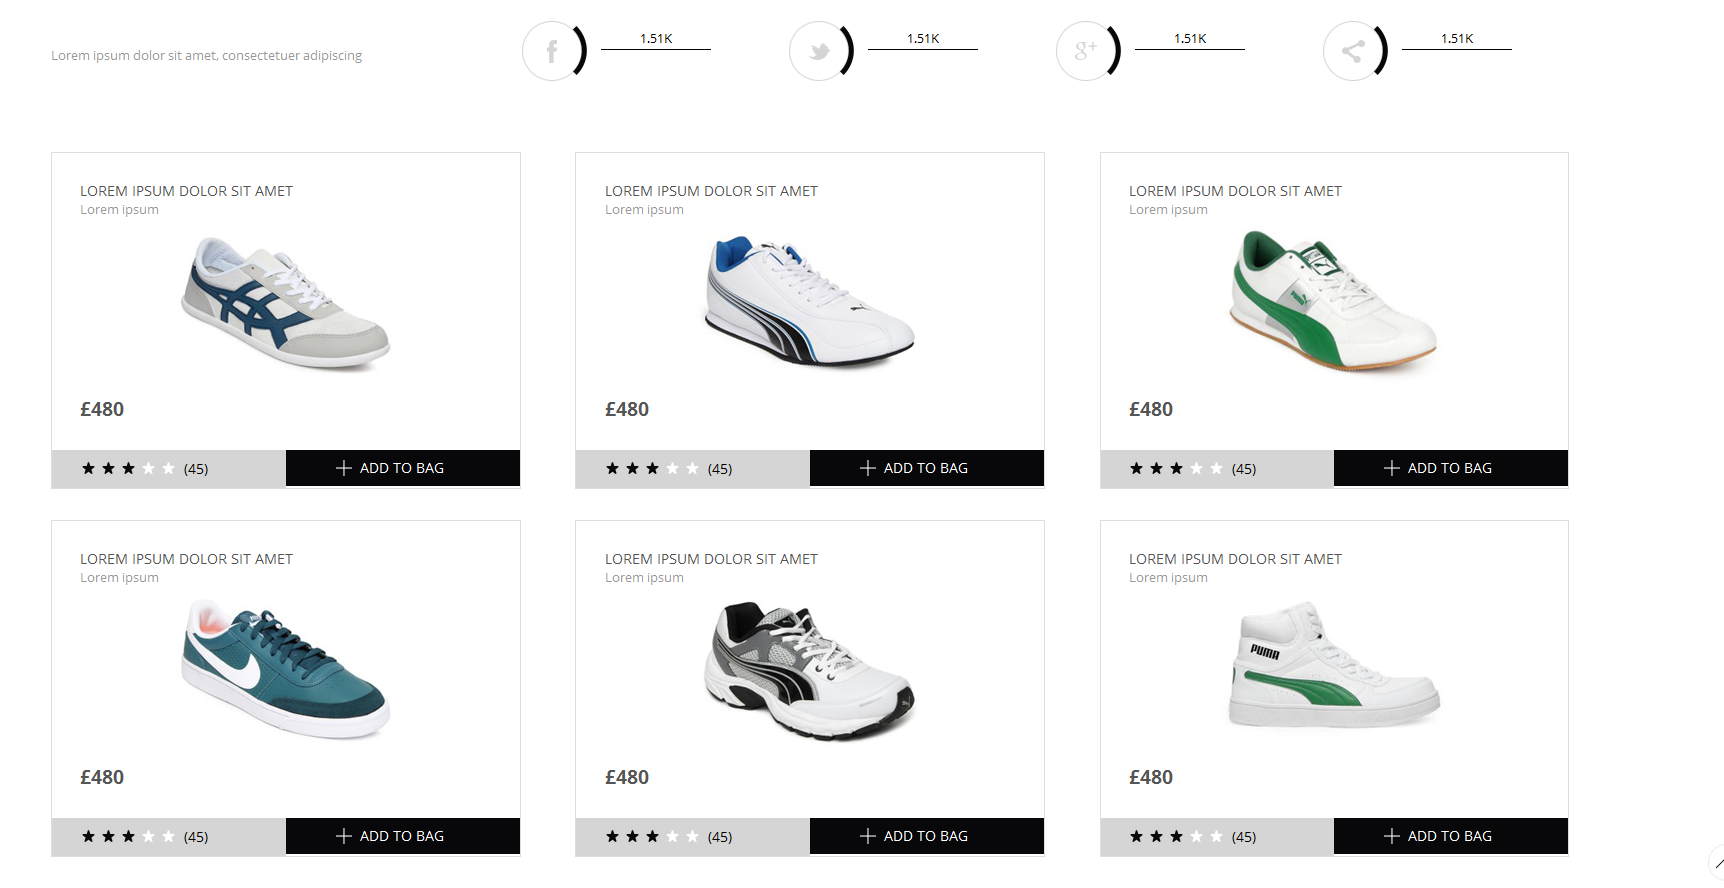Click the Twitter bird icon
The image size is (1724, 888).
point(819,51)
